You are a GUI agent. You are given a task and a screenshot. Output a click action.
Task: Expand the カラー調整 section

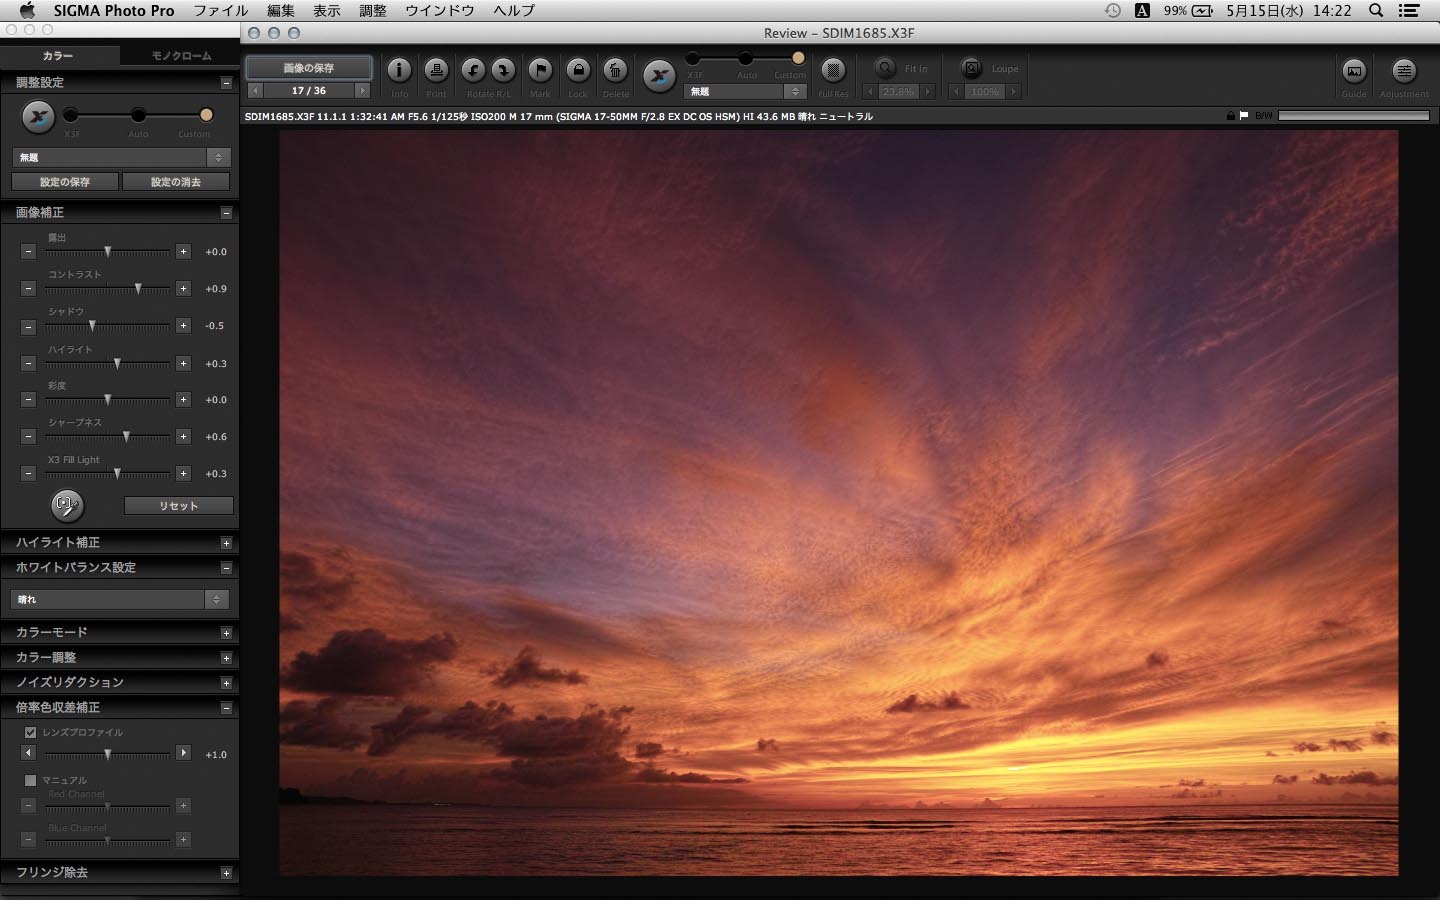(226, 658)
